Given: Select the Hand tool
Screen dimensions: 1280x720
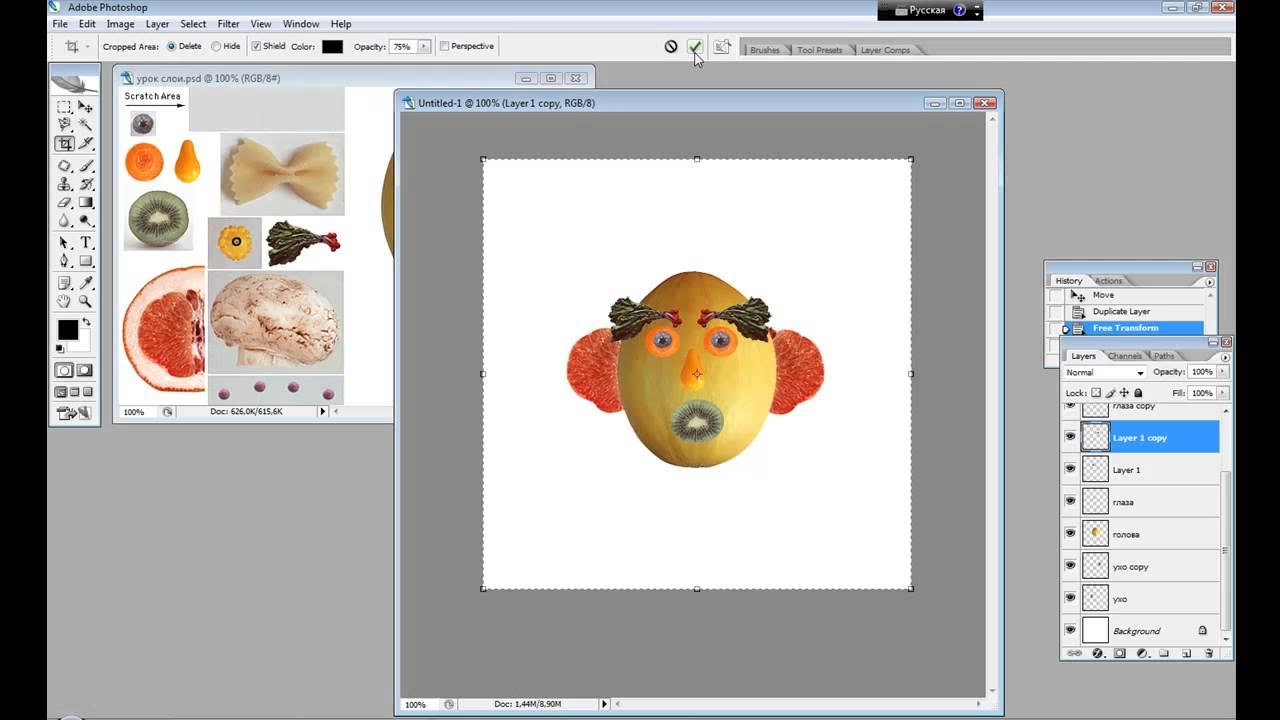Looking at the screenshot, I should pos(64,301).
